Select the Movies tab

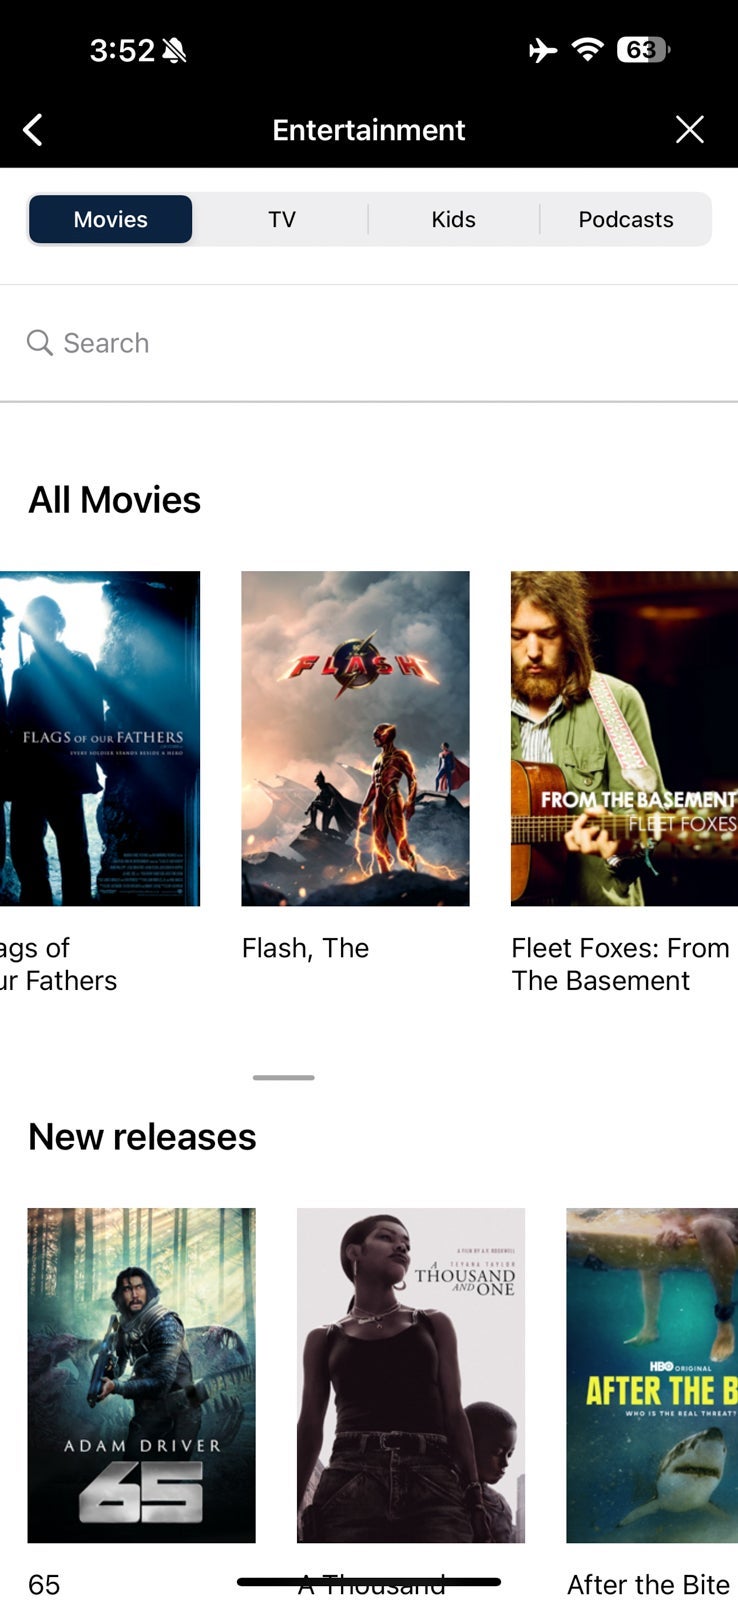[111, 219]
